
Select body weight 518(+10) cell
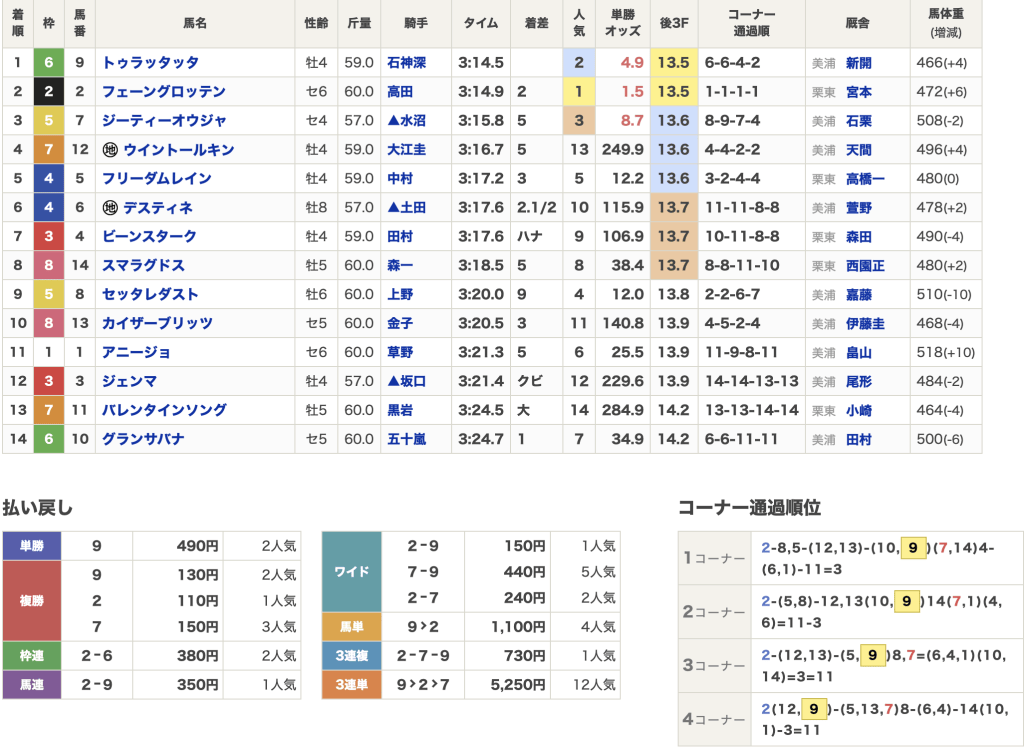pyautogui.click(x=946, y=352)
